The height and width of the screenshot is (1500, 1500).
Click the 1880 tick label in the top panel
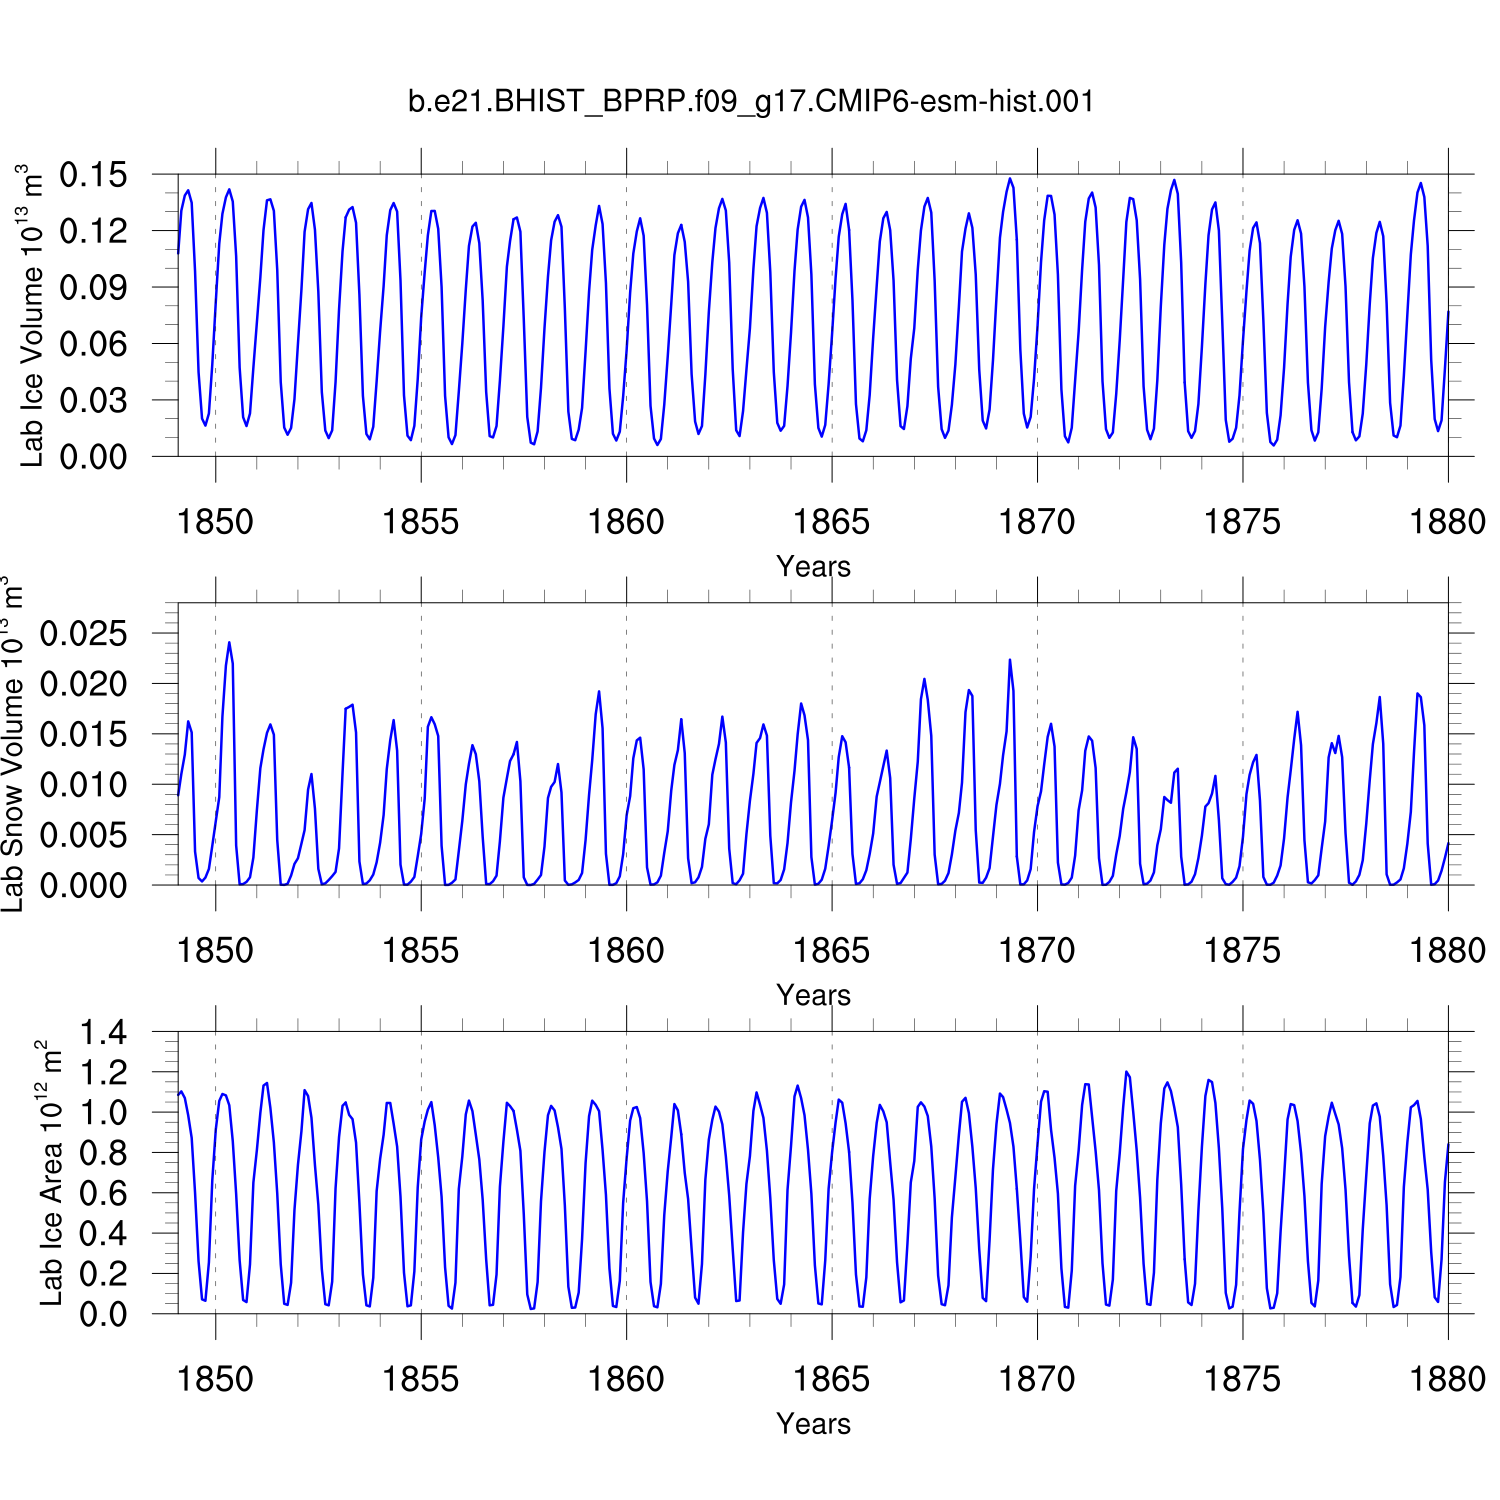[1447, 522]
